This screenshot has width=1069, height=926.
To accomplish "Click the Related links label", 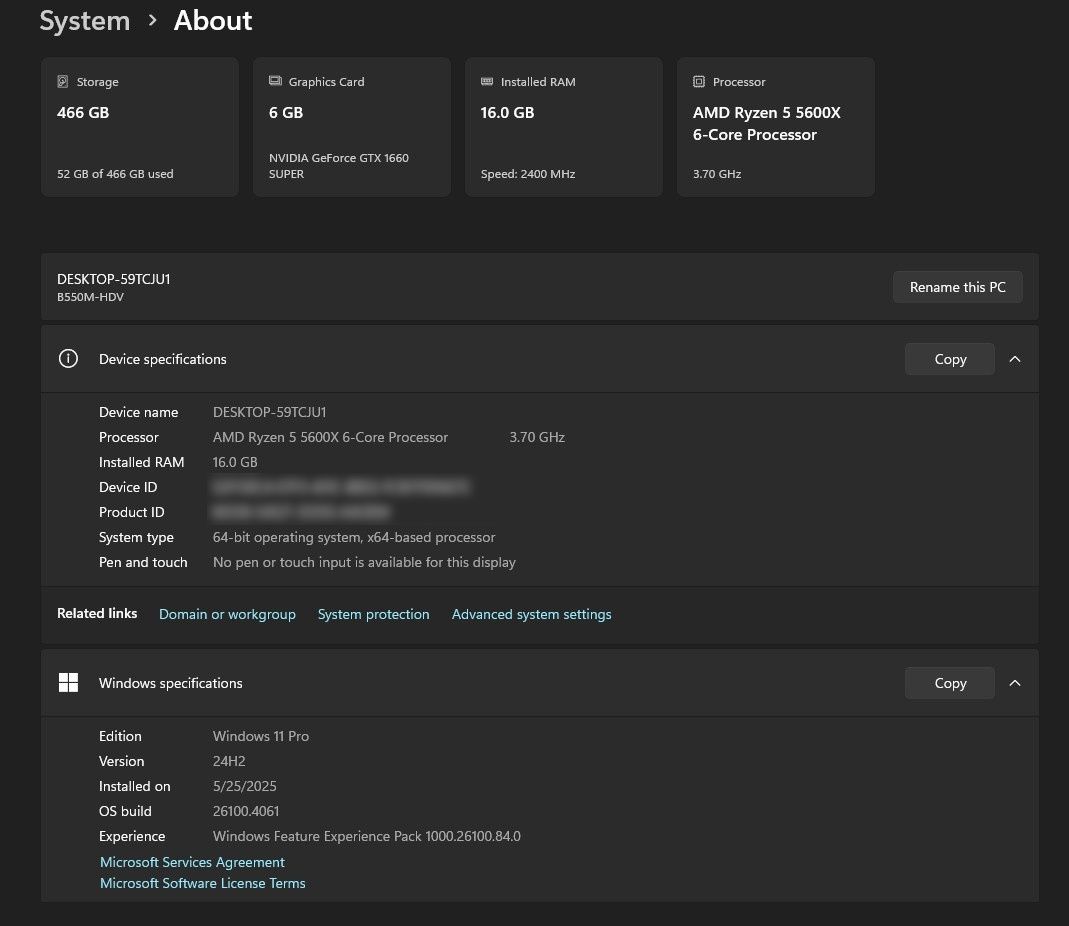I will [x=97, y=613].
